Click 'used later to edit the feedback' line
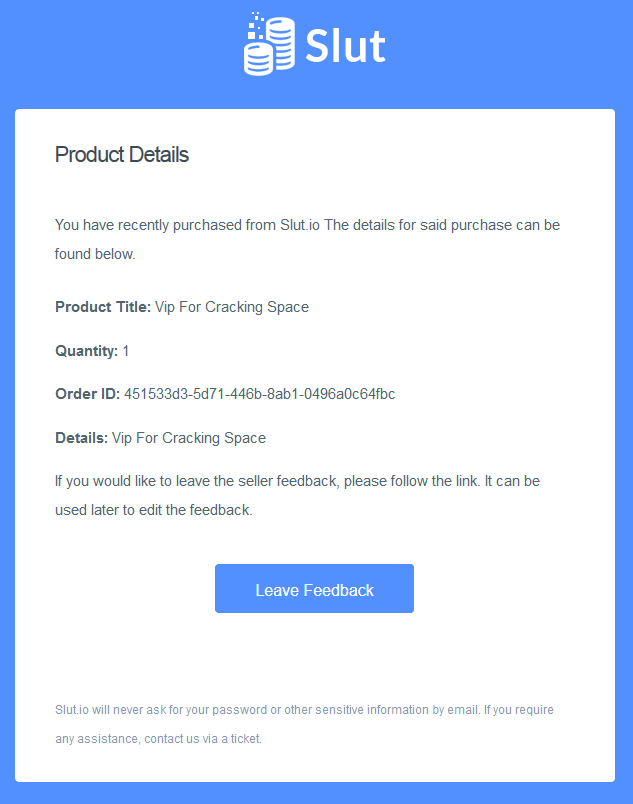Screen dimensions: 633x804 pyautogui.click(x=154, y=510)
